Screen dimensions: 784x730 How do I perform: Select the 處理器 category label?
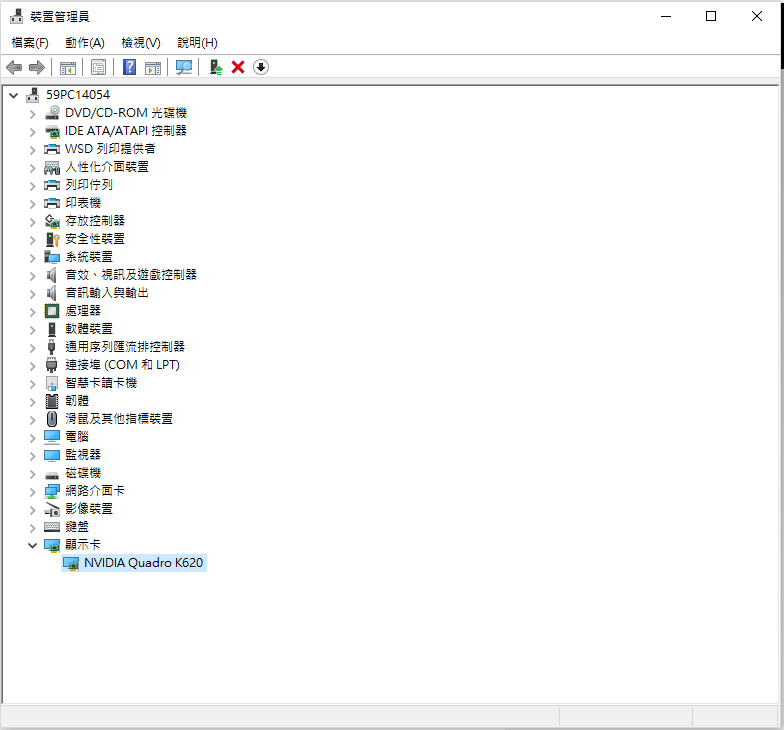pos(83,311)
